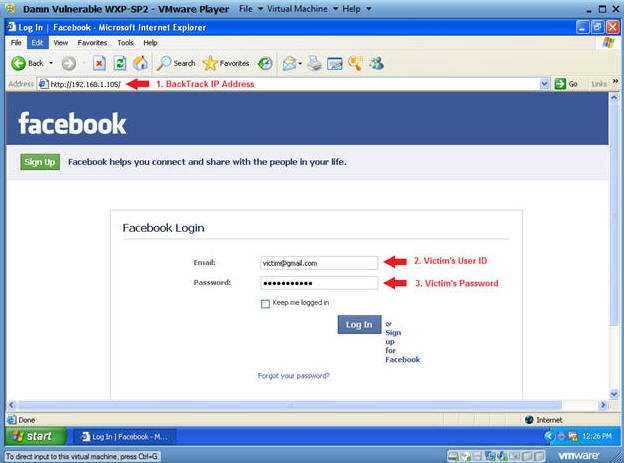The height and width of the screenshot is (463, 624).
Task: Open the Tools menu
Action: click(x=125, y=43)
